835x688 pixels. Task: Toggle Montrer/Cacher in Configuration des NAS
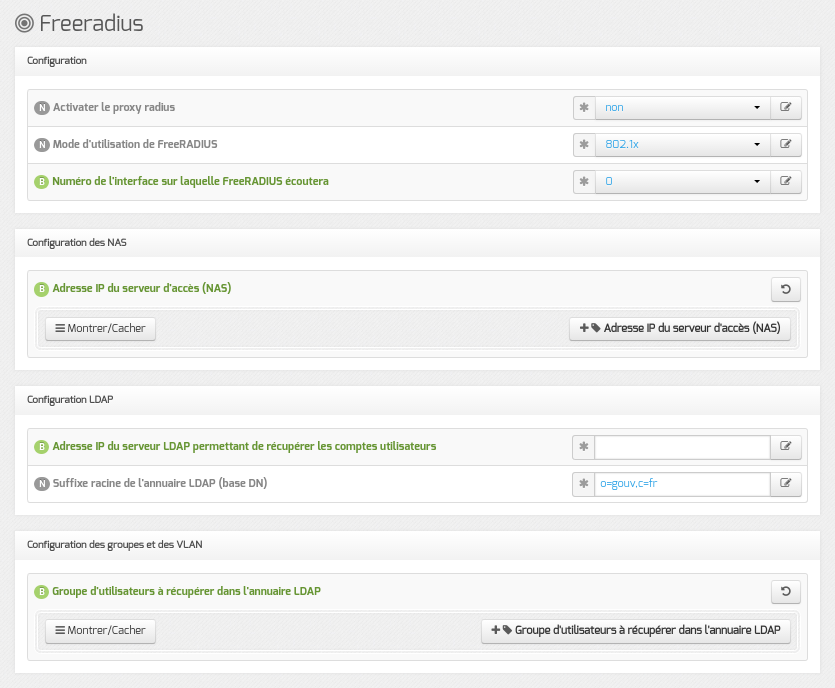[100, 329]
